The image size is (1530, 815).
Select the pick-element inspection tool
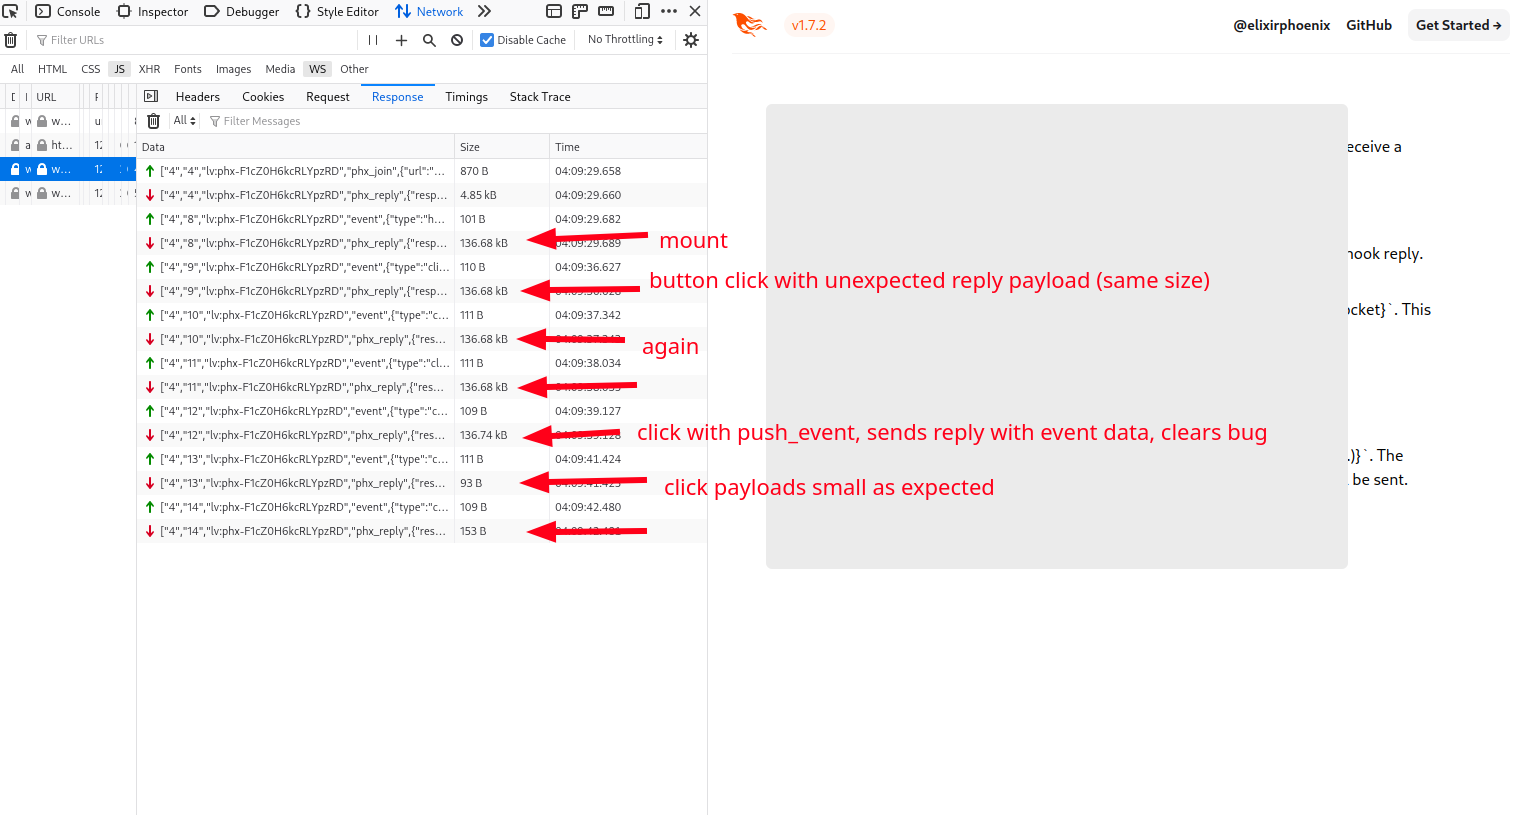coord(11,11)
